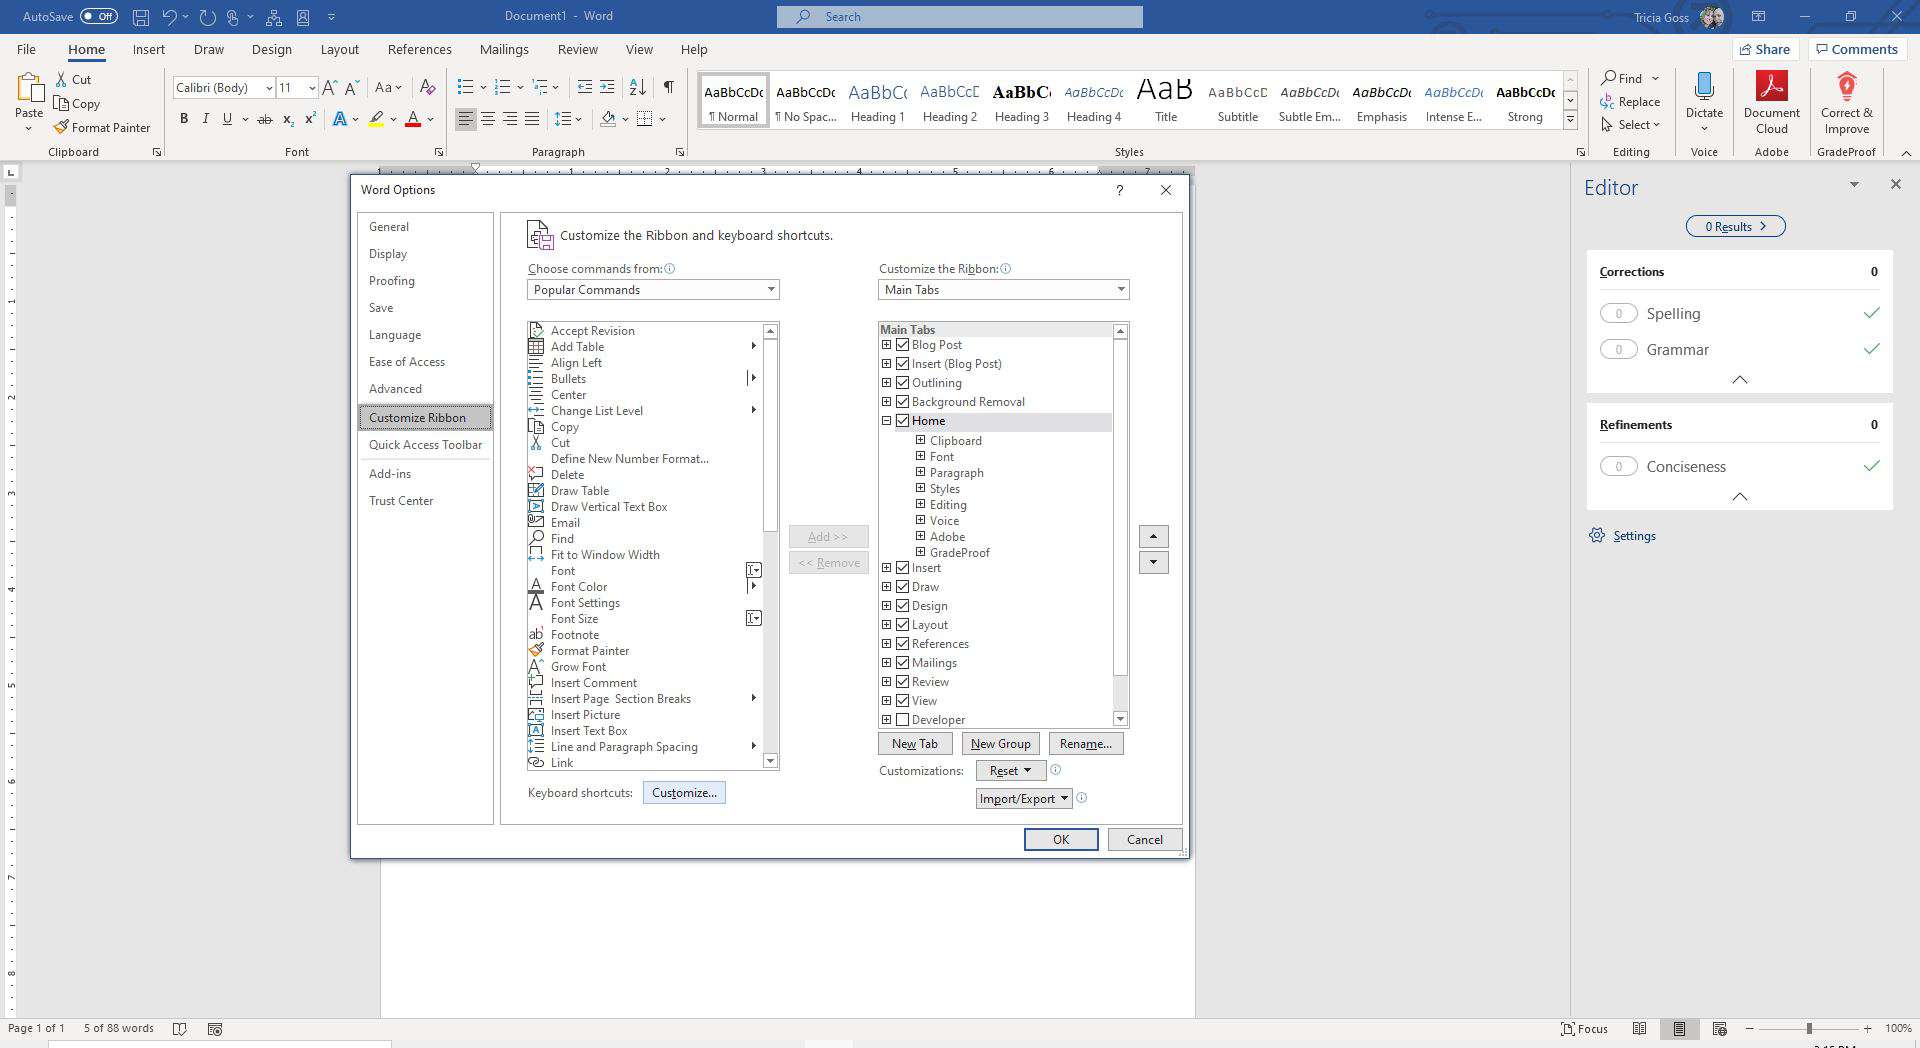Apply Bold formatting
The width and height of the screenshot is (1920, 1048).
tap(184, 119)
